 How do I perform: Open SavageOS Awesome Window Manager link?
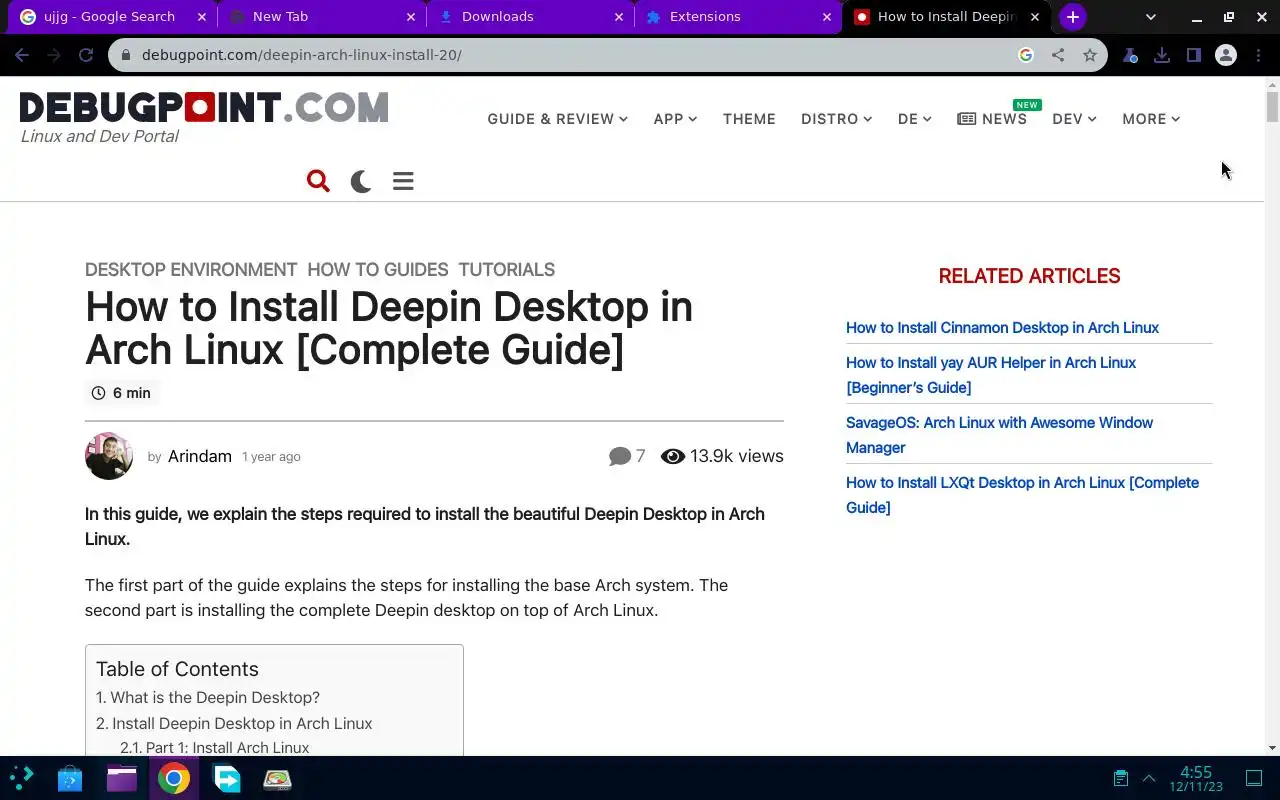point(999,435)
